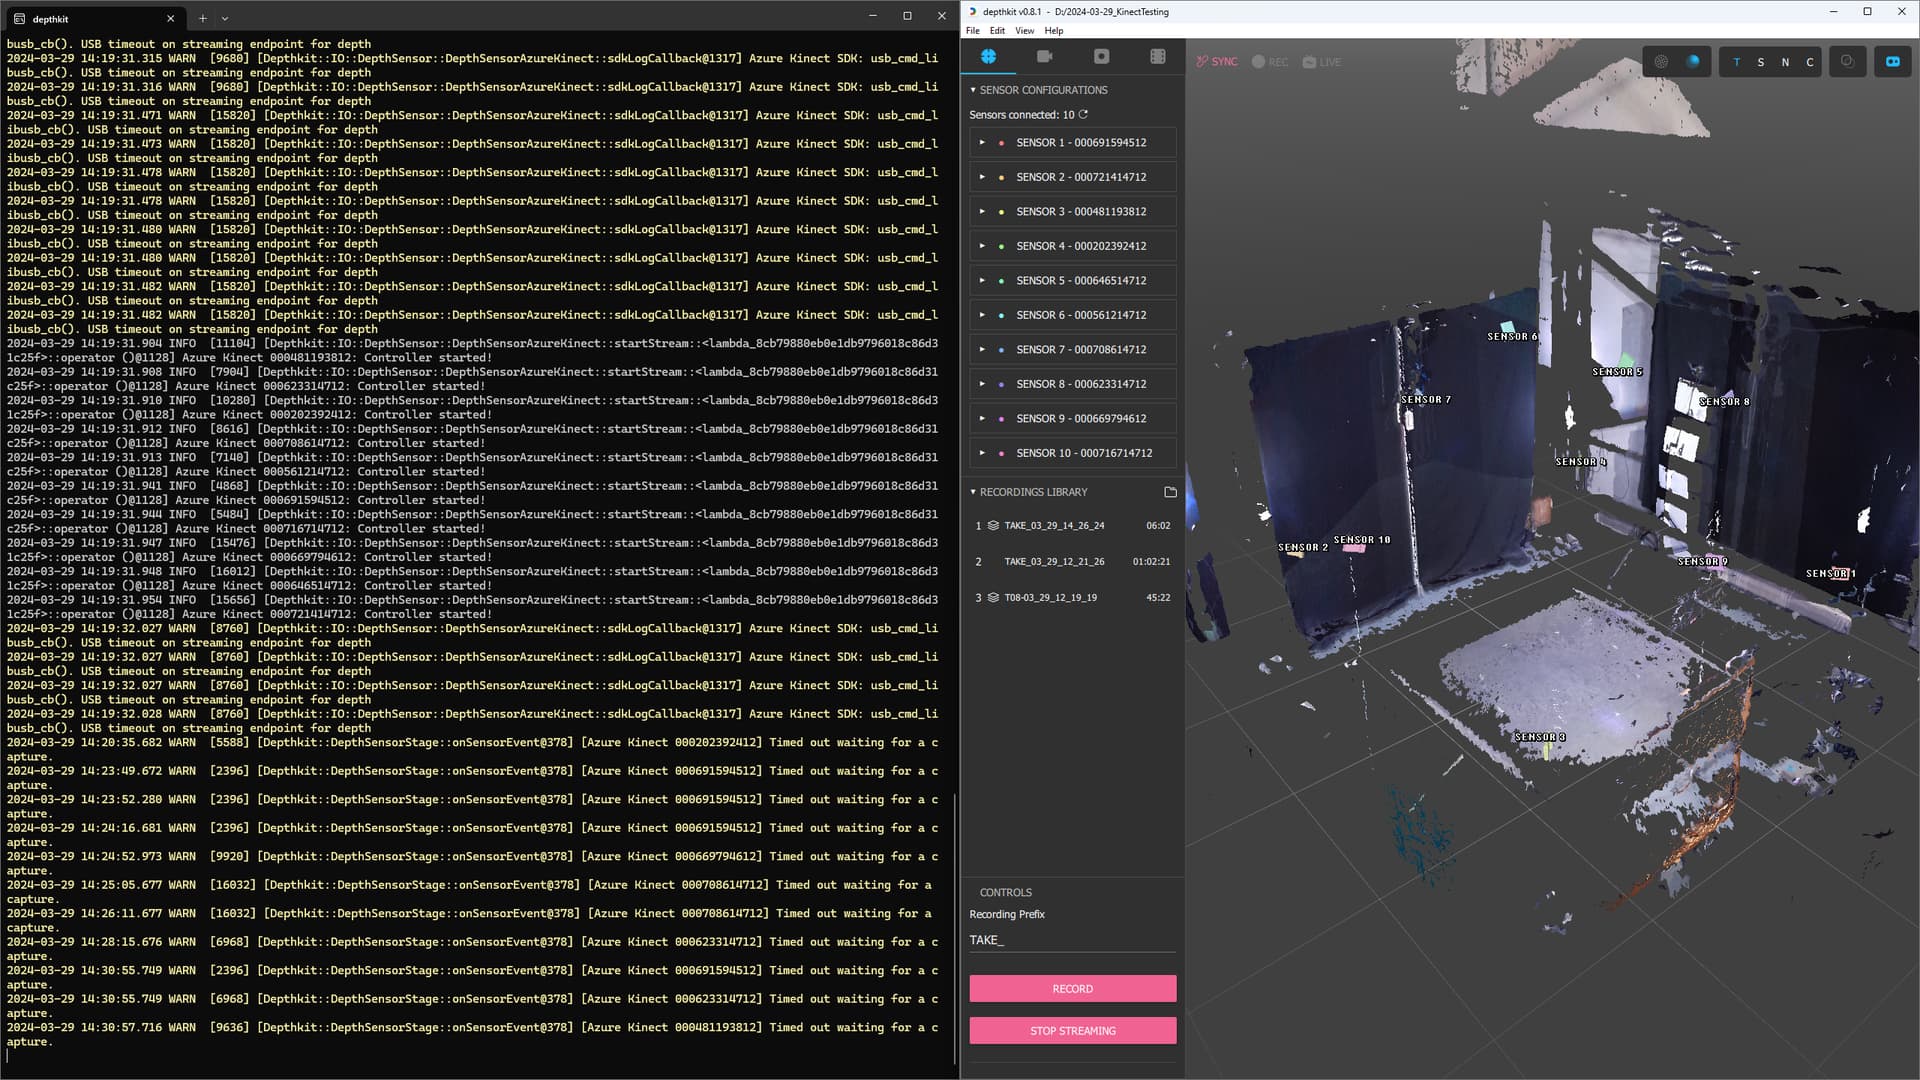Viewport: 1920px width, 1080px height.
Task: Open recordings library folder icon
Action: point(1170,492)
